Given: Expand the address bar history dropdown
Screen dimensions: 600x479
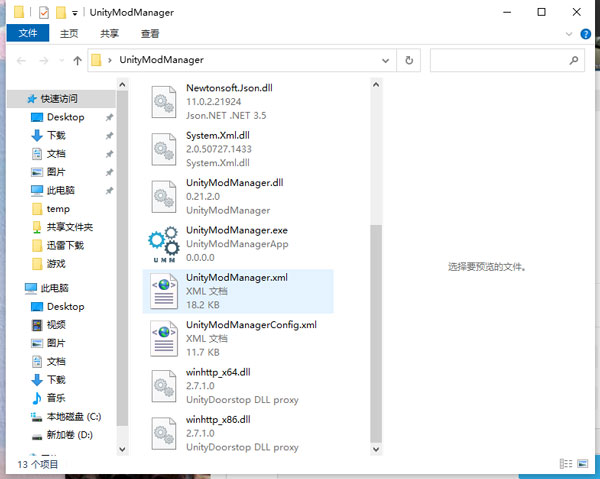Looking at the screenshot, I should pos(389,60).
